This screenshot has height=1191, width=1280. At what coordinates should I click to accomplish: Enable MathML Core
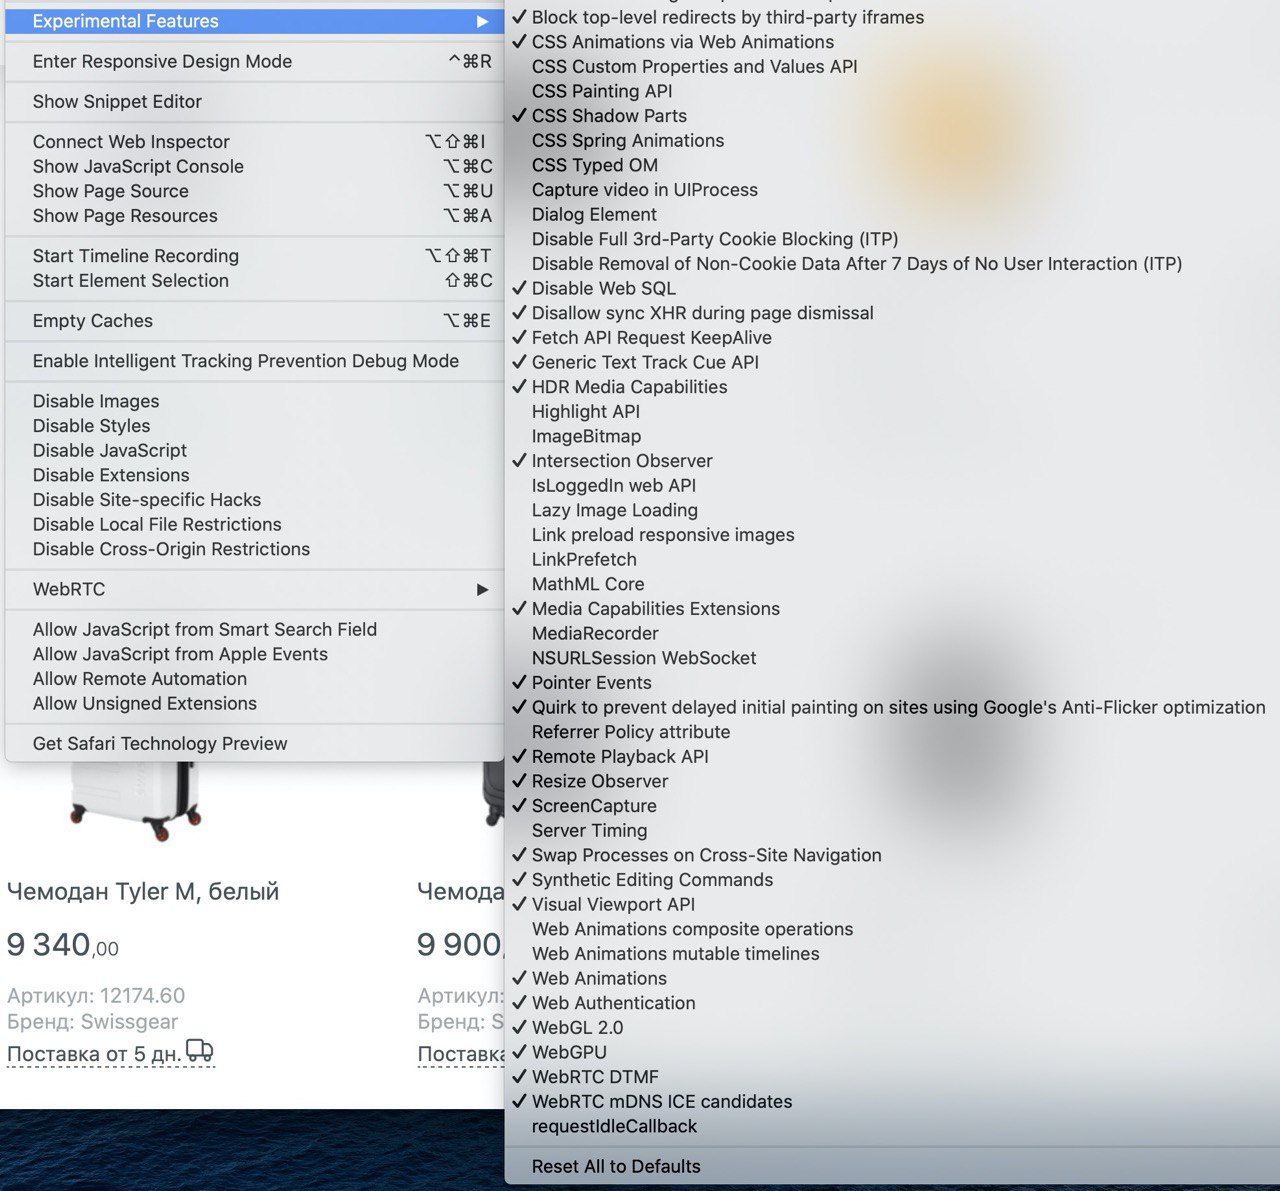(x=892, y=584)
